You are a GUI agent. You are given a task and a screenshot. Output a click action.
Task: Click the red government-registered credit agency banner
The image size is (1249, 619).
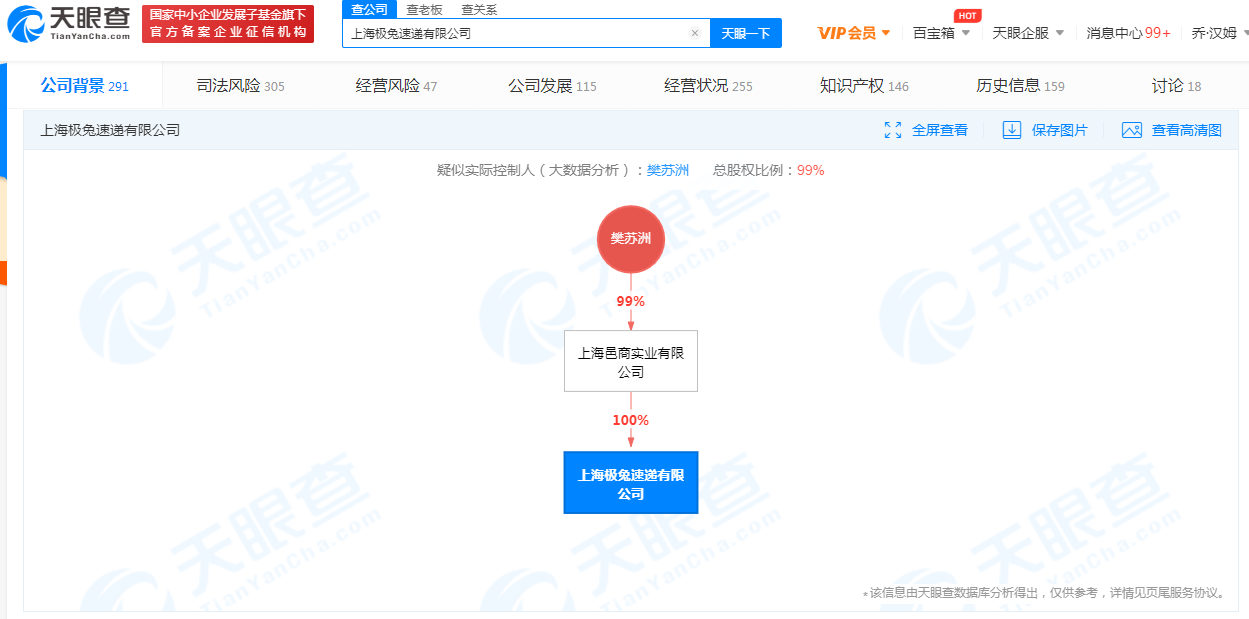tap(228, 24)
